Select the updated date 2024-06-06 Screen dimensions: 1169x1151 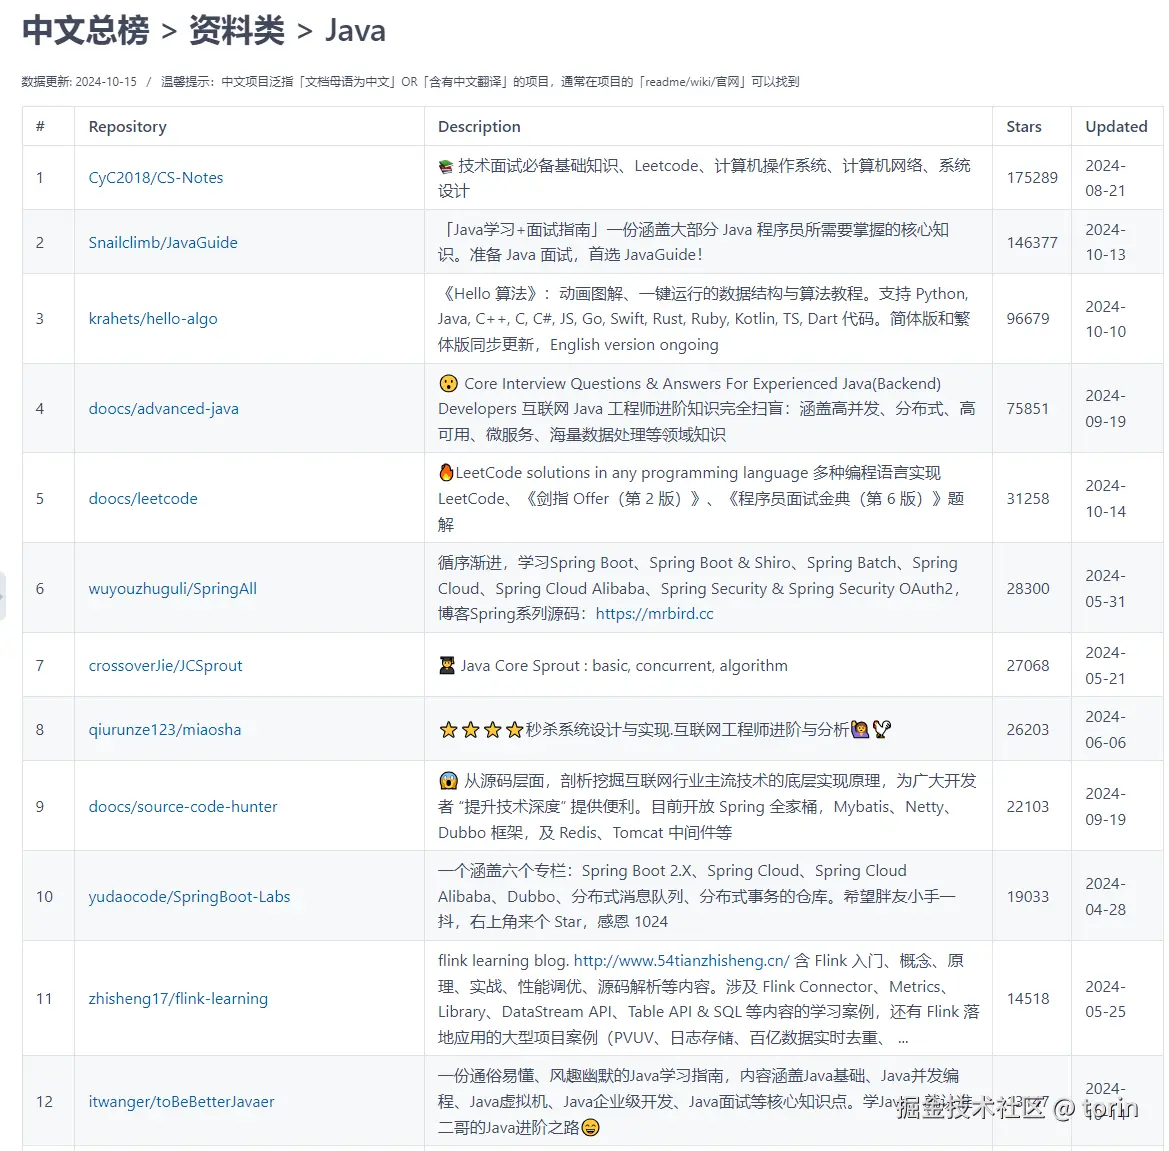1106,729
